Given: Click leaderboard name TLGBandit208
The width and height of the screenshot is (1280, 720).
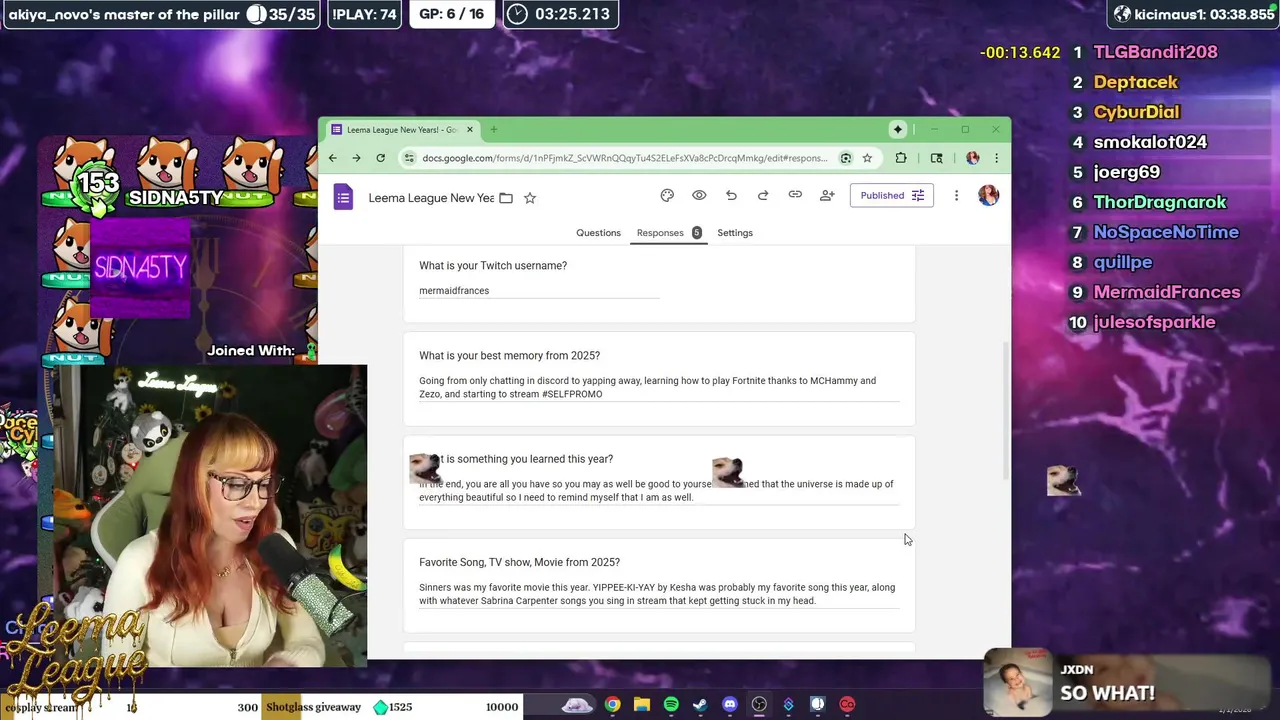Looking at the screenshot, I should click(1155, 52).
